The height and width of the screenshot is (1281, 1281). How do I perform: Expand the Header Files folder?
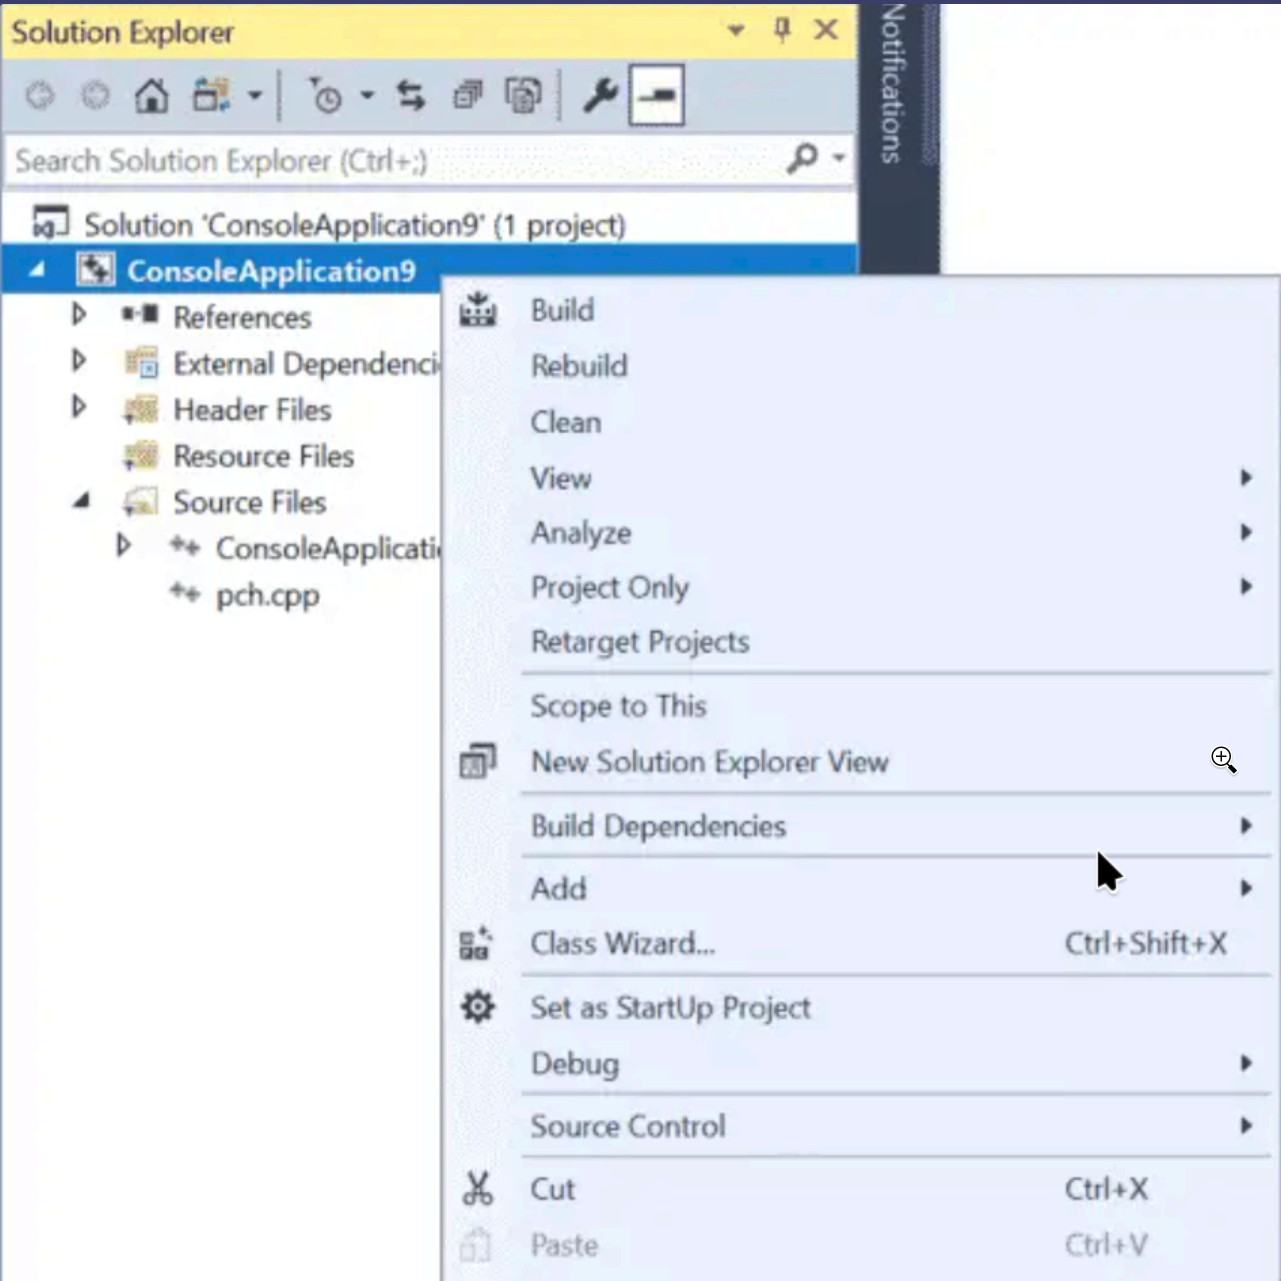[79, 406]
